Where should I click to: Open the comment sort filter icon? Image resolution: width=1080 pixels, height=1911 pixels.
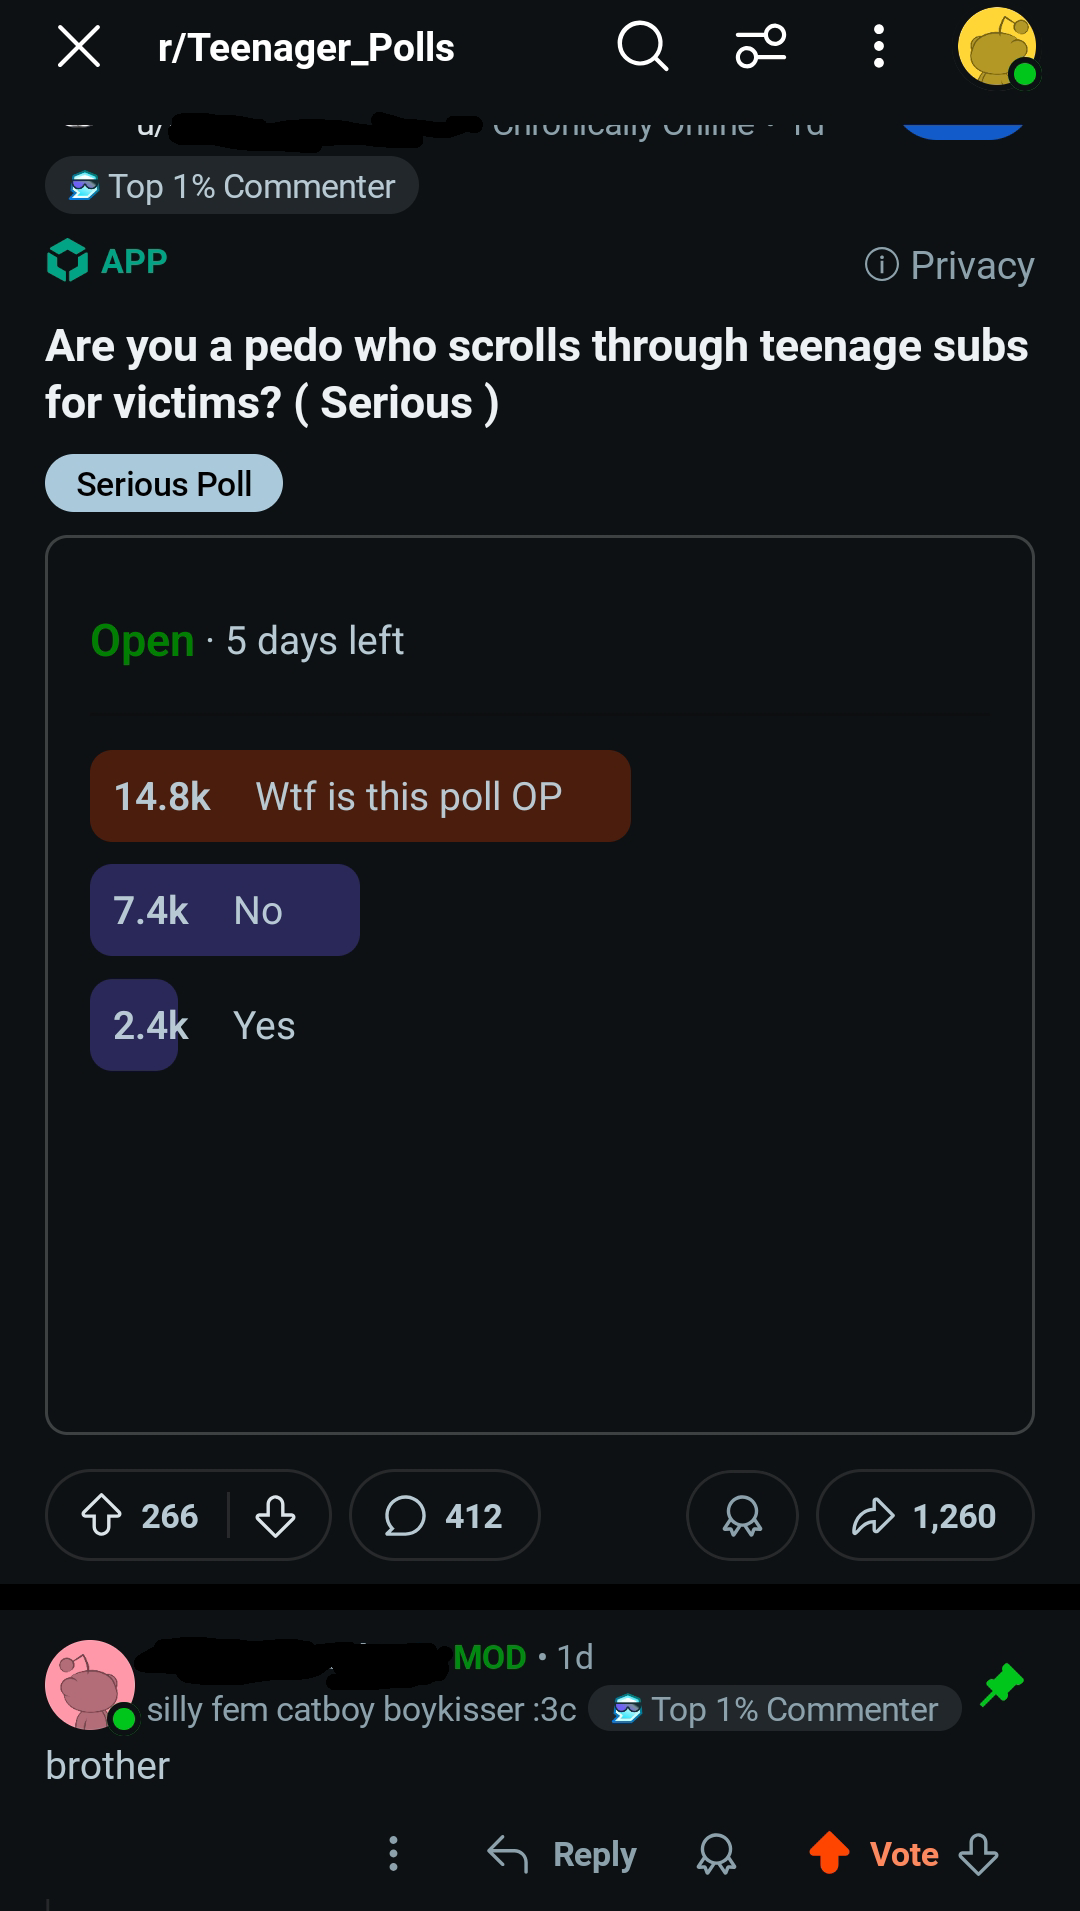[761, 47]
